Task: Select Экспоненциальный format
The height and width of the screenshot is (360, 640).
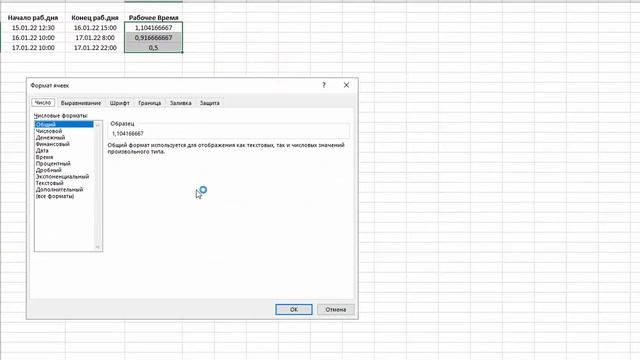Action: point(64,177)
